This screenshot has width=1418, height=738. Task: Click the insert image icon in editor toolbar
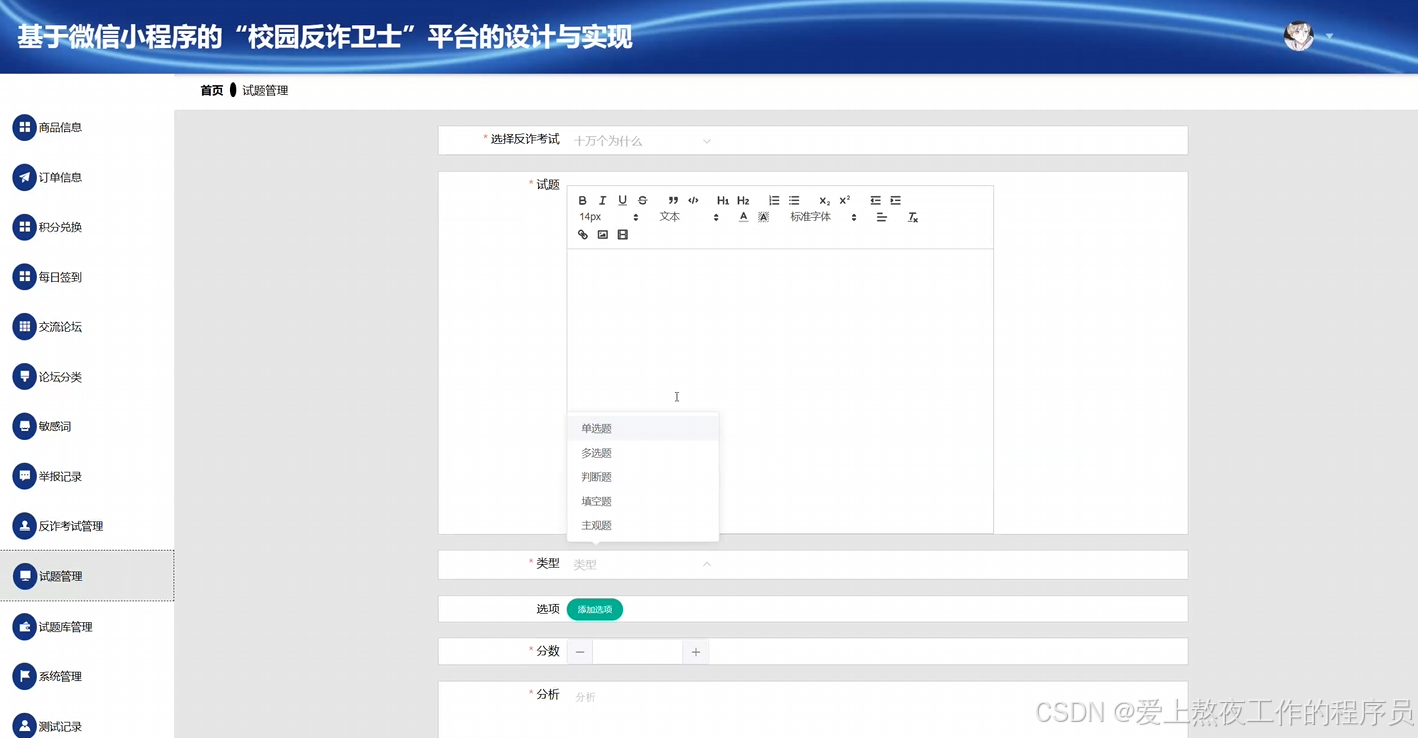coord(602,234)
